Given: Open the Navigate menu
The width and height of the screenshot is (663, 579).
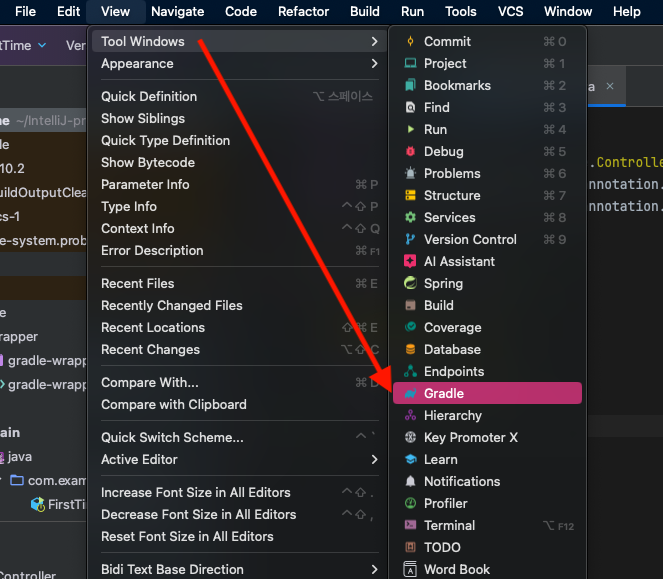Looking at the screenshot, I should click(178, 11).
